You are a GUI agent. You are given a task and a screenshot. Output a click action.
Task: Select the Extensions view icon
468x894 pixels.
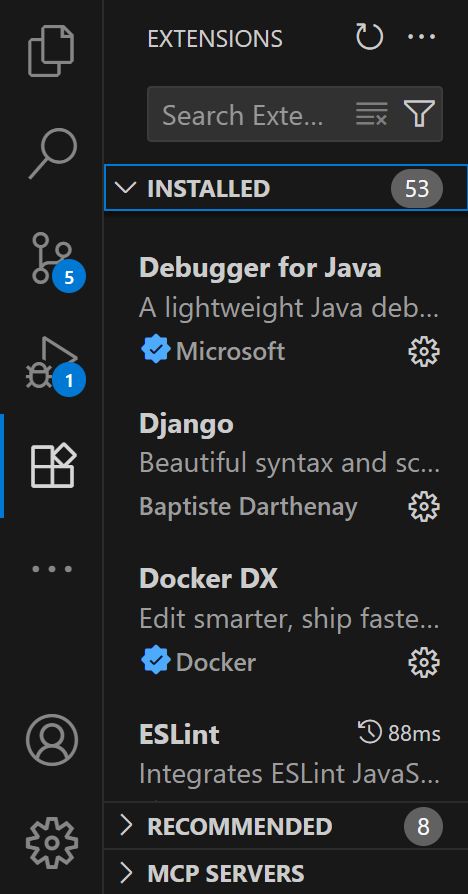point(52,466)
